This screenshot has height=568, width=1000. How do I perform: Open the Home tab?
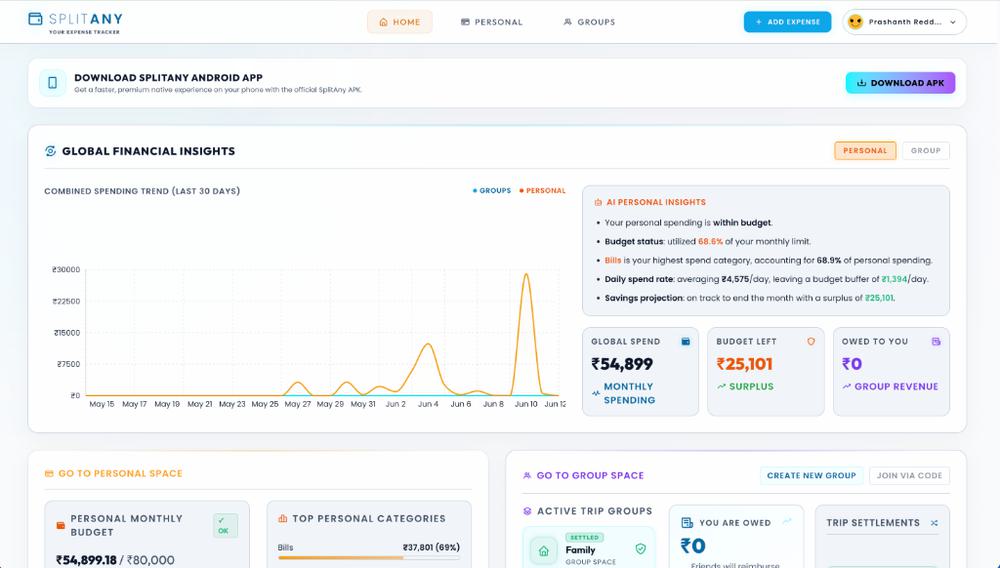coord(400,22)
